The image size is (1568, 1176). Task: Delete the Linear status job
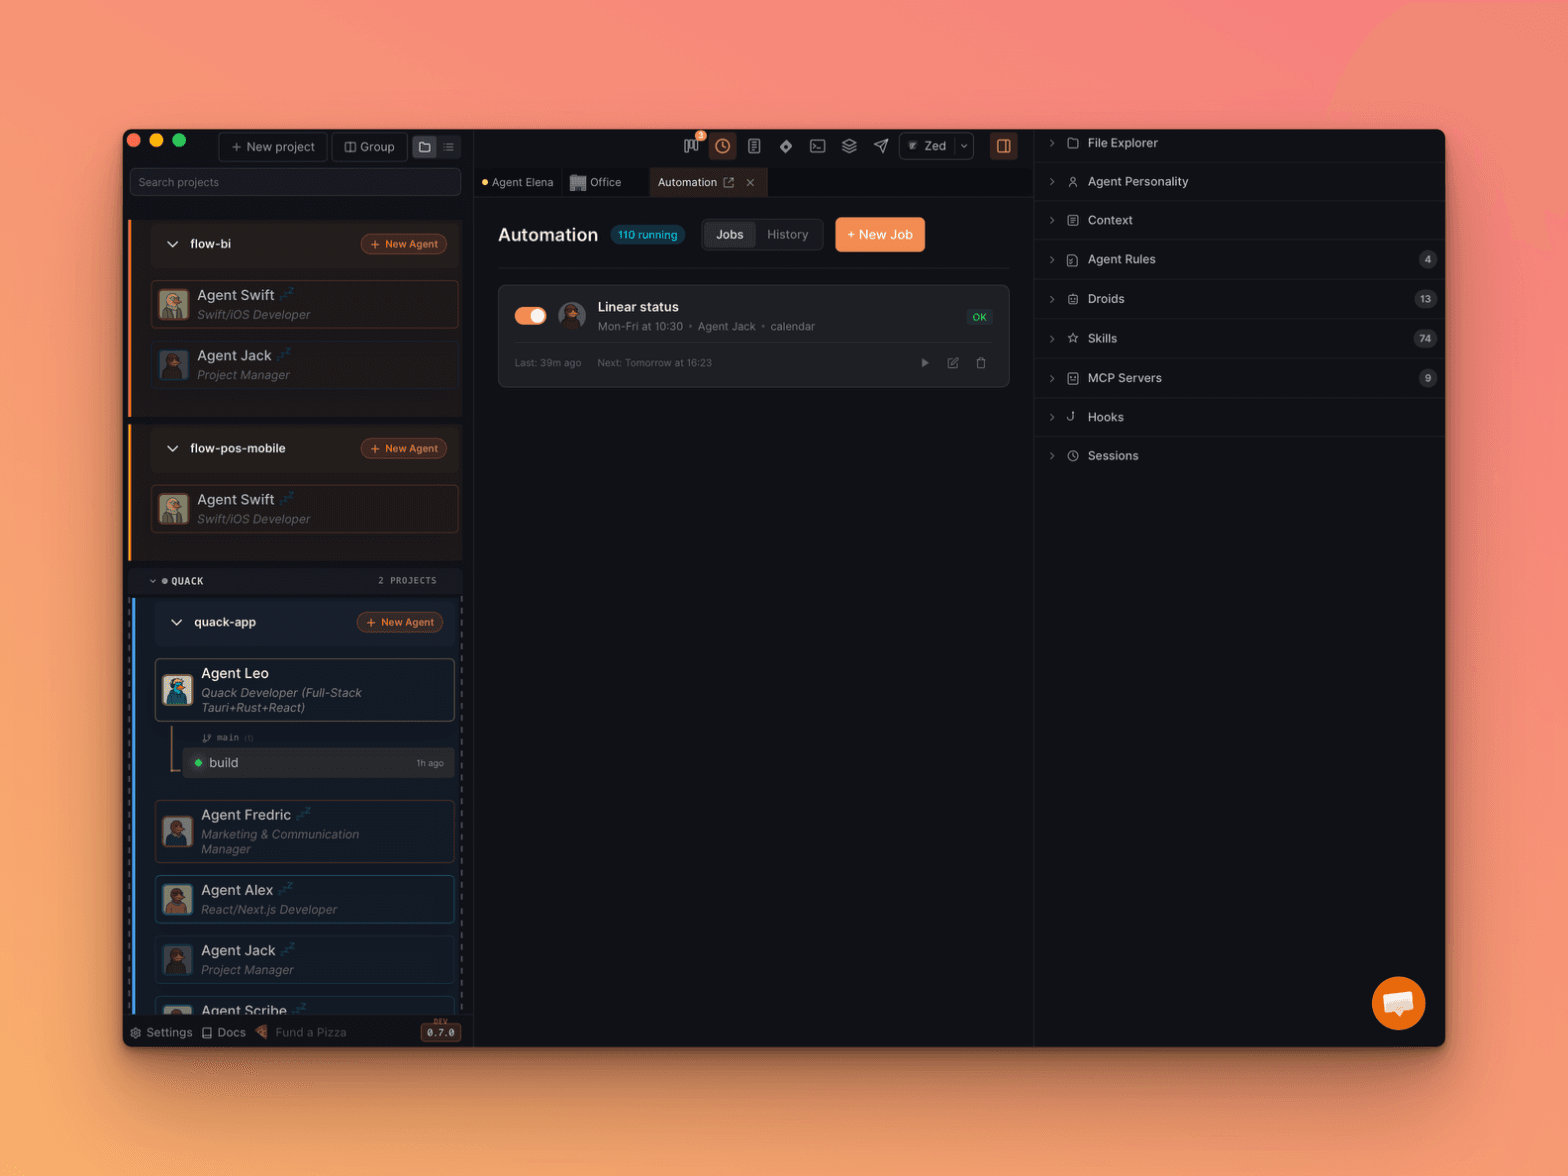981,363
